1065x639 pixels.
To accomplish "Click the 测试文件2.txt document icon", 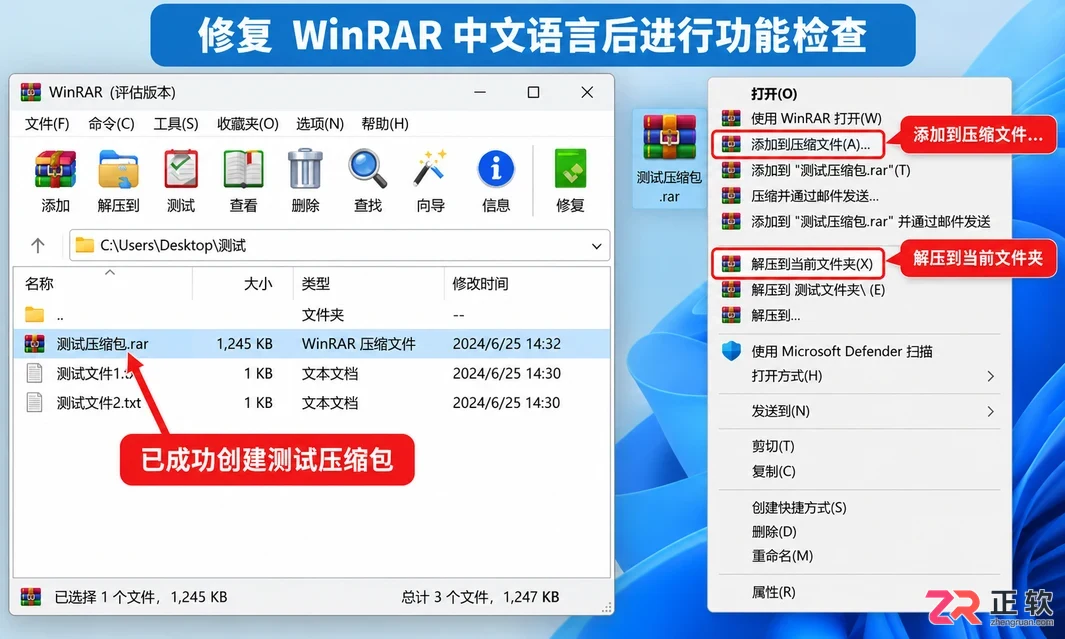I will point(34,403).
